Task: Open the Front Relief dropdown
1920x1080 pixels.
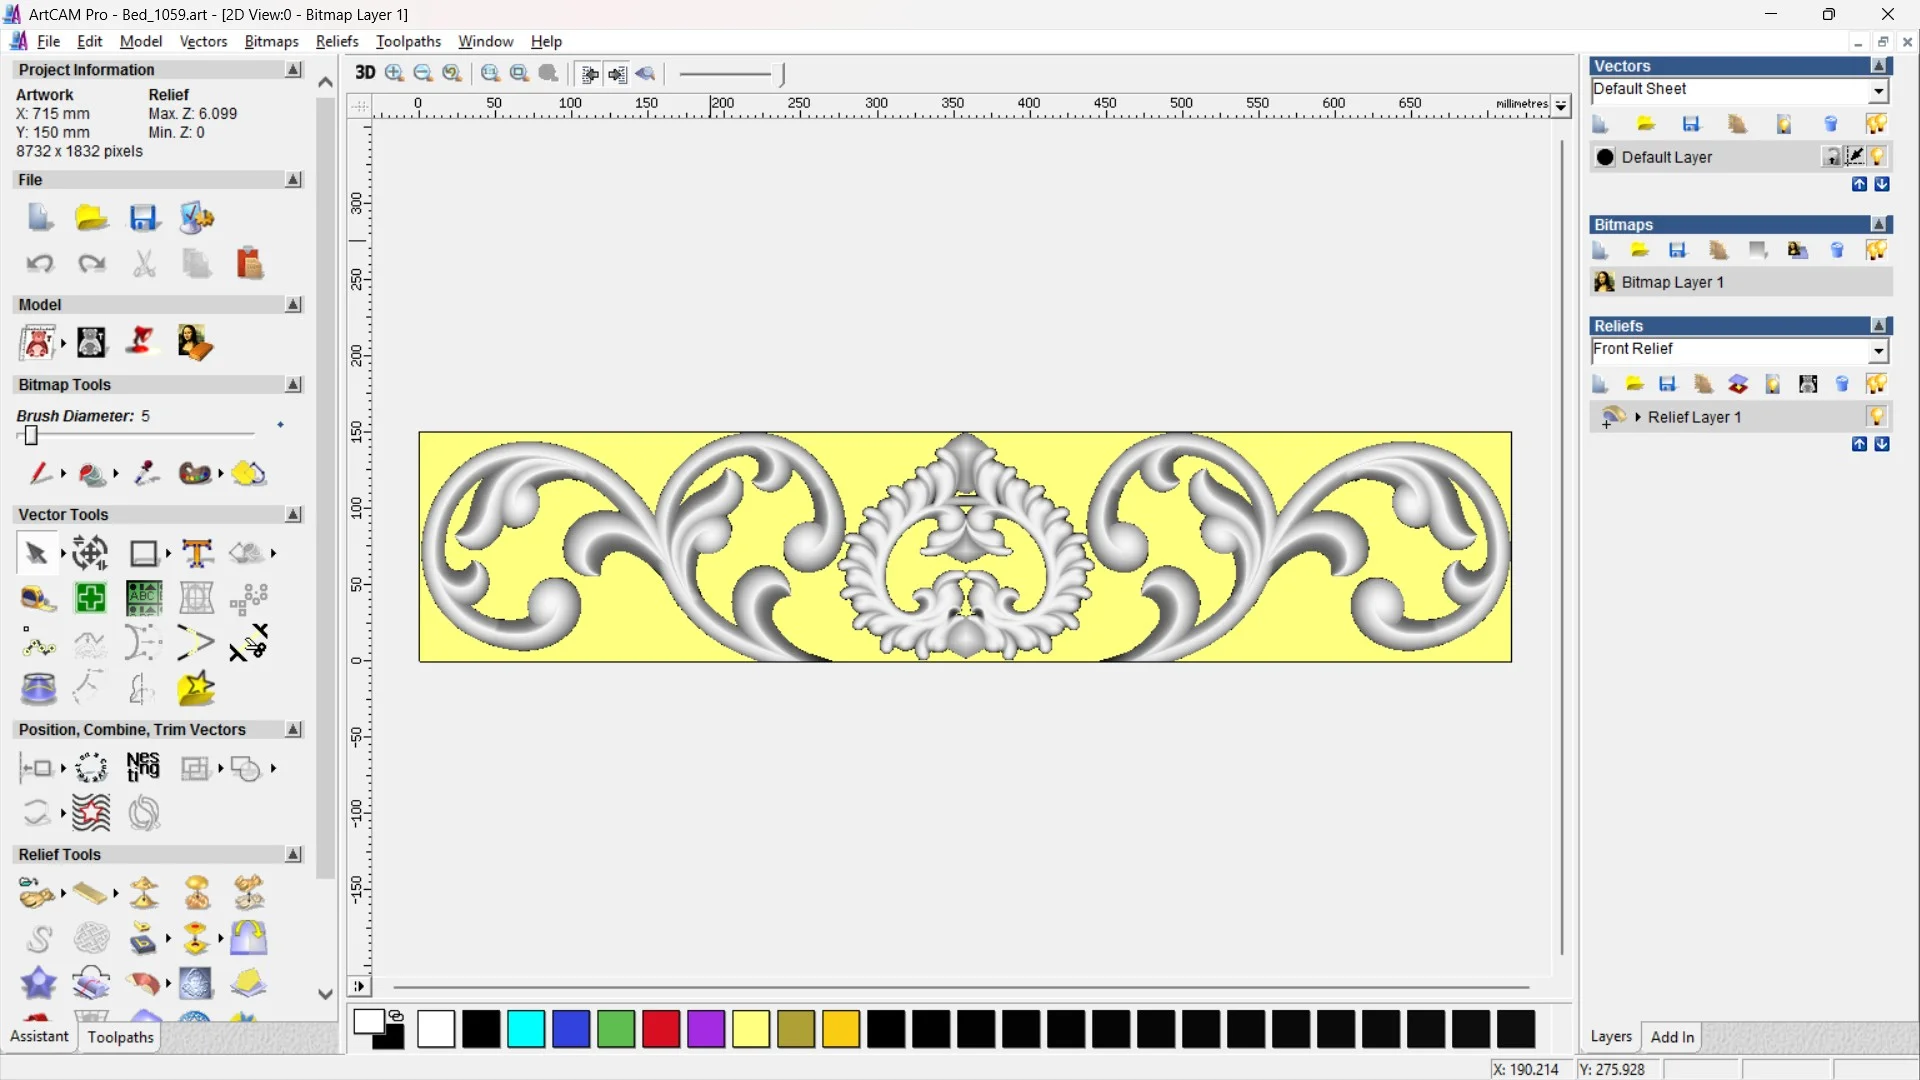Action: [x=1879, y=350]
